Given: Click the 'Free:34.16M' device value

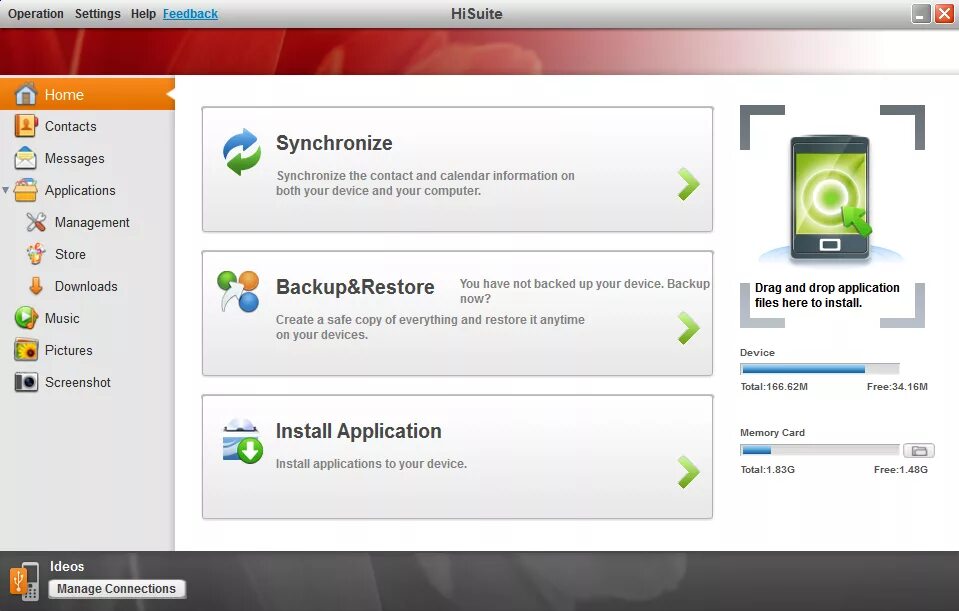Looking at the screenshot, I should pos(897,387).
